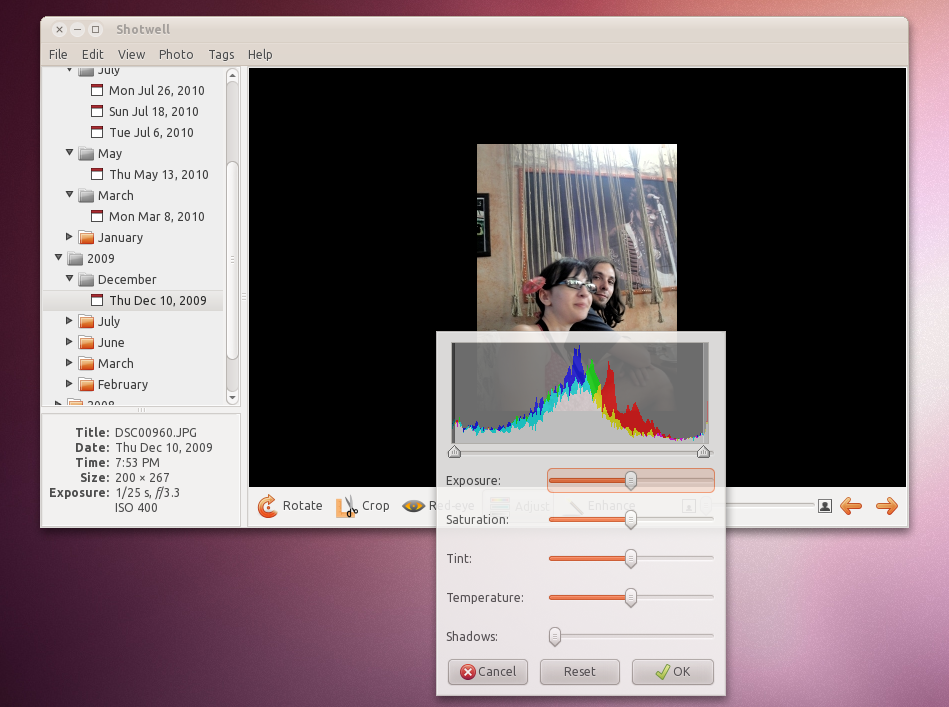Screen dimensions: 949x707
Task: Click calendar icon for Tue Jul 6, 2010
Action: [x=97, y=132]
